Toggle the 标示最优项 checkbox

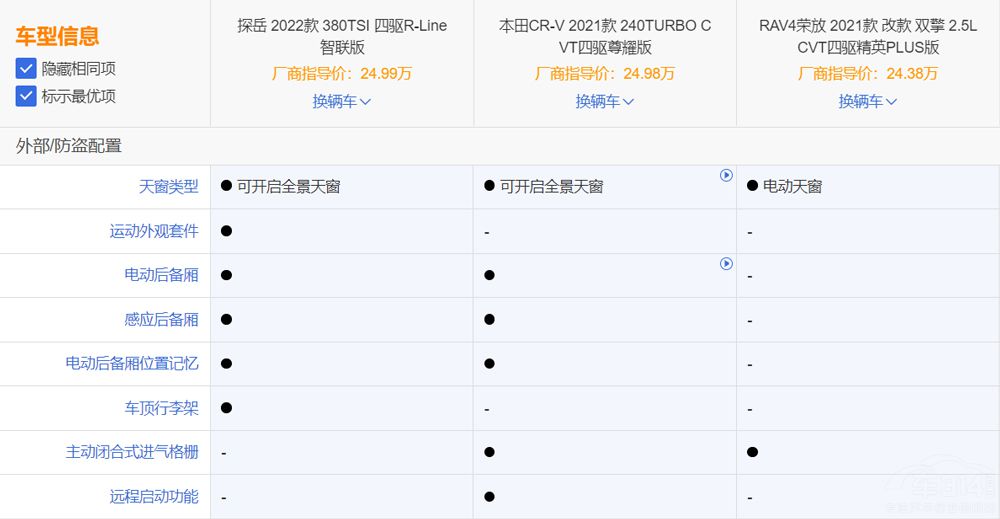tap(27, 96)
